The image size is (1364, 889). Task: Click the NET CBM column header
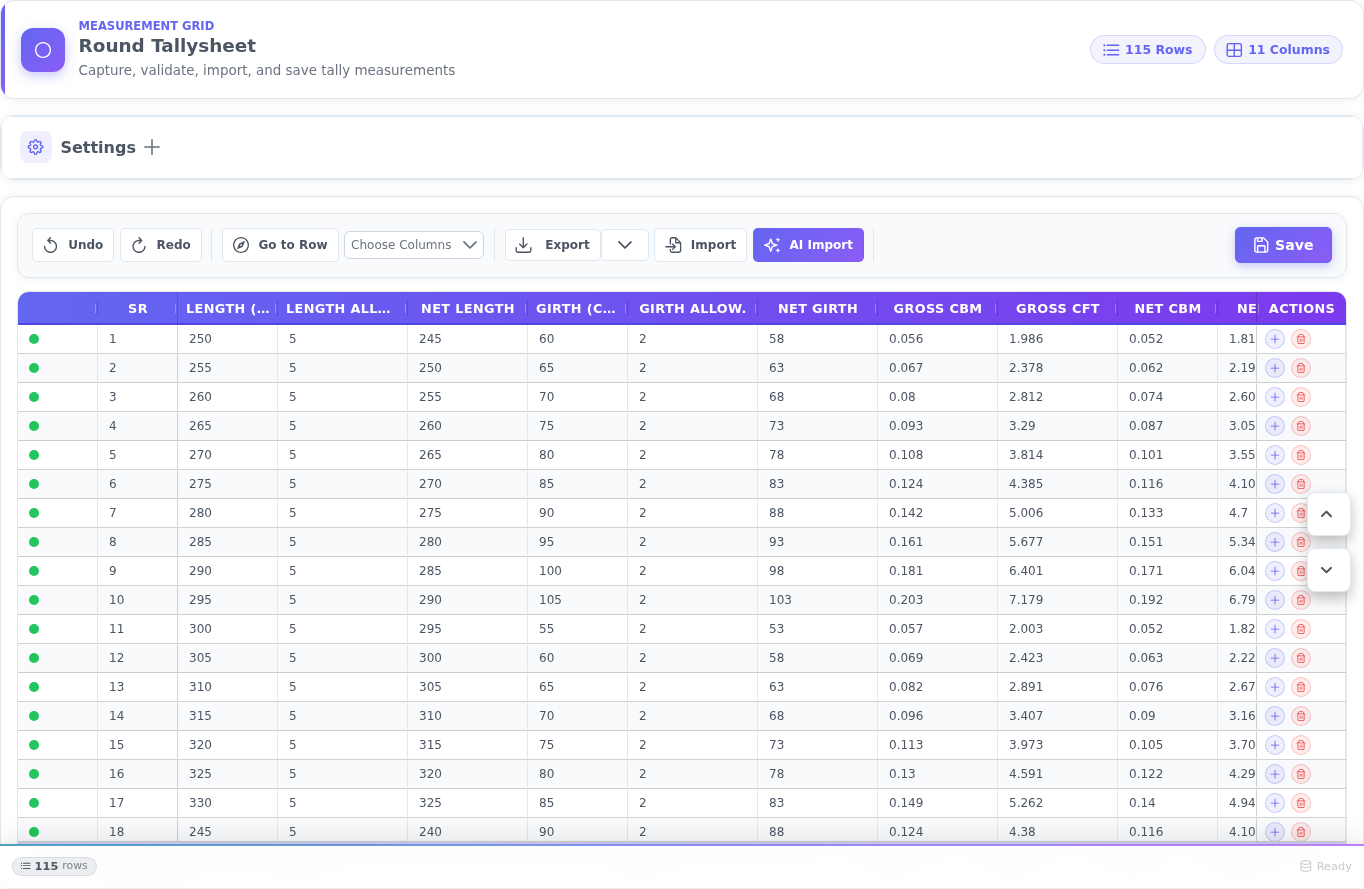[x=1168, y=309]
